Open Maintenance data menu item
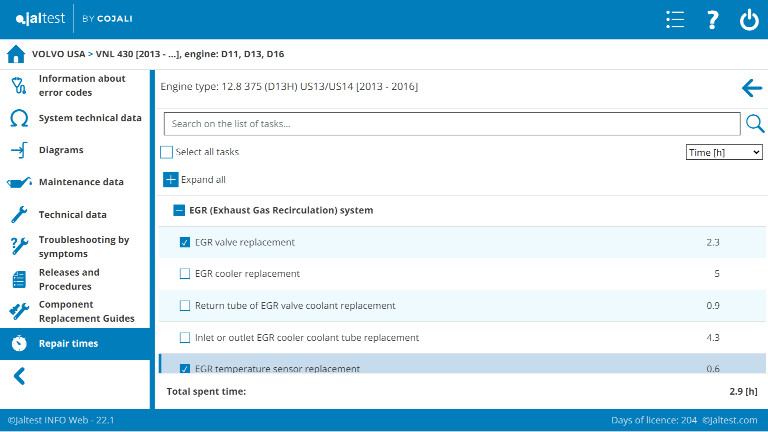Image resolution: width=768 pixels, height=432 pixels. point(81,182)
